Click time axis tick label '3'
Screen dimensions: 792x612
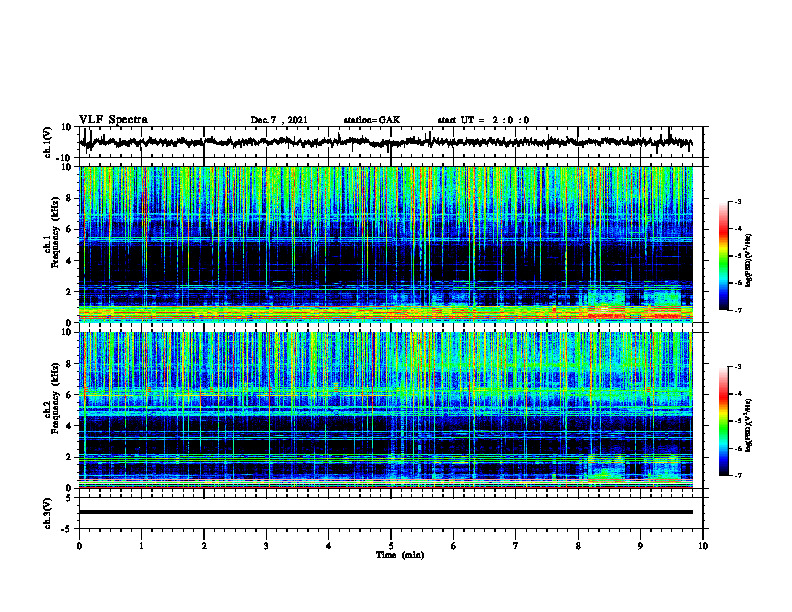click(266, 546)
